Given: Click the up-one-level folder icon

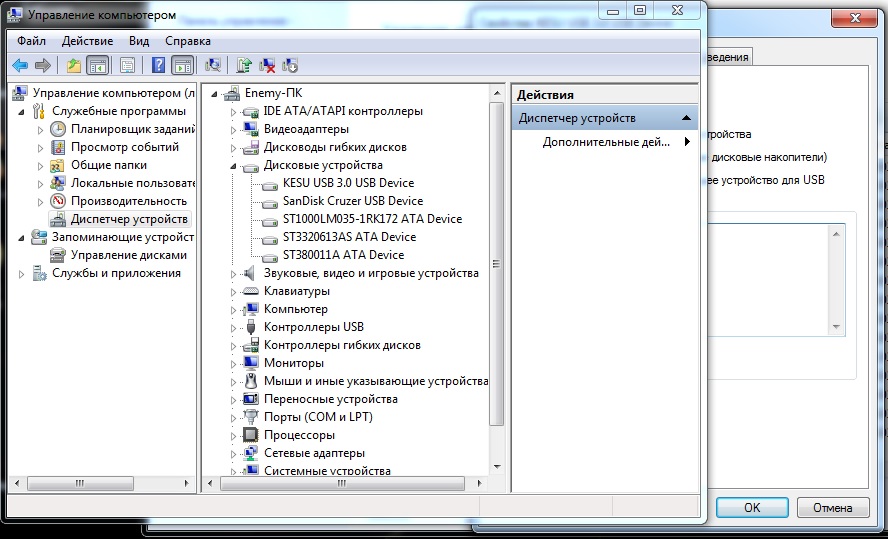Looking at the screenshot, I should tap(74, 66).
